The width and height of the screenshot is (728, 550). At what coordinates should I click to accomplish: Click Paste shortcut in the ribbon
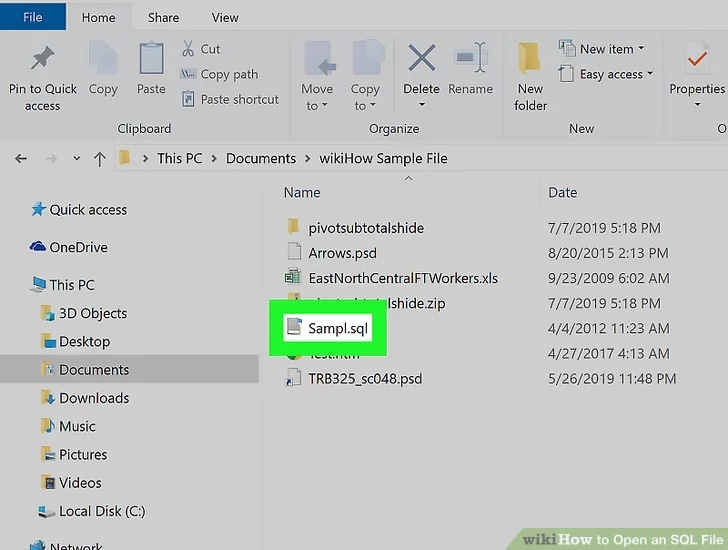239,99
